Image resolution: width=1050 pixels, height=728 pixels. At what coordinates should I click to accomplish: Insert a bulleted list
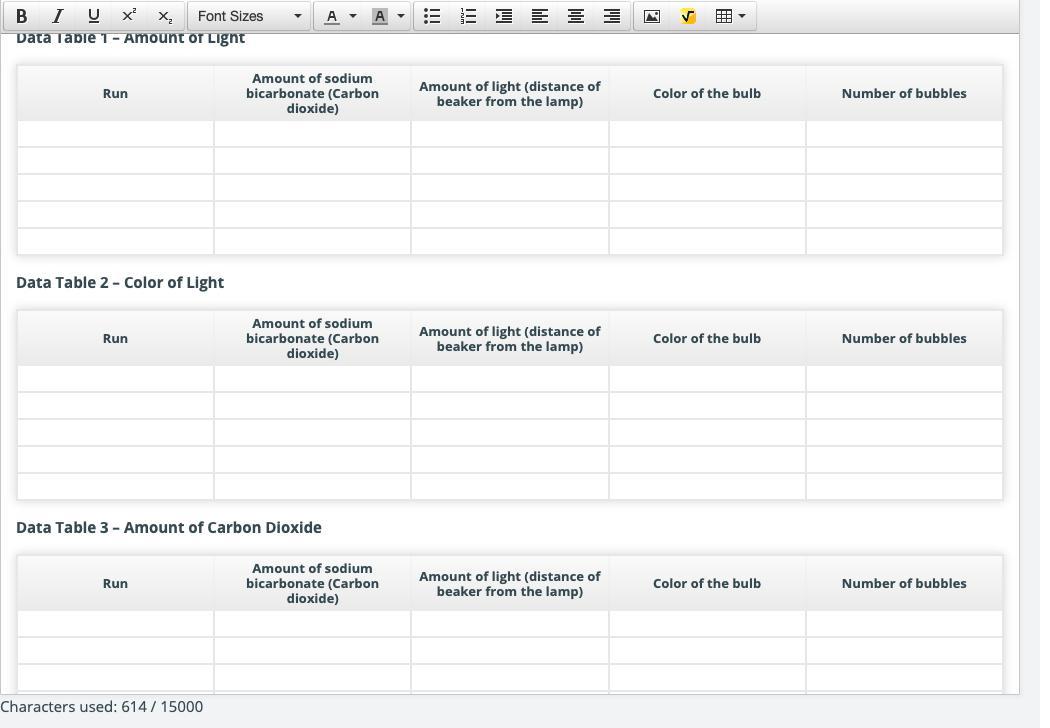coord(433,16)
